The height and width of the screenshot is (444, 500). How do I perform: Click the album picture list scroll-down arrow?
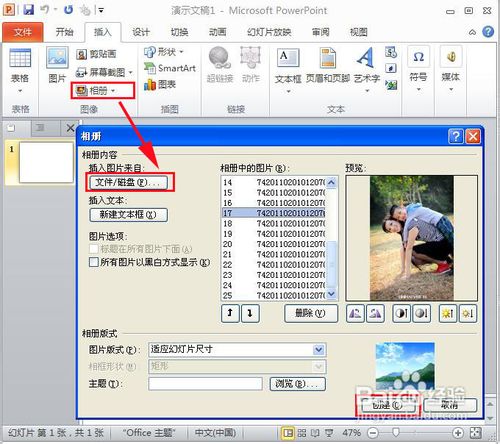[331, 294]
